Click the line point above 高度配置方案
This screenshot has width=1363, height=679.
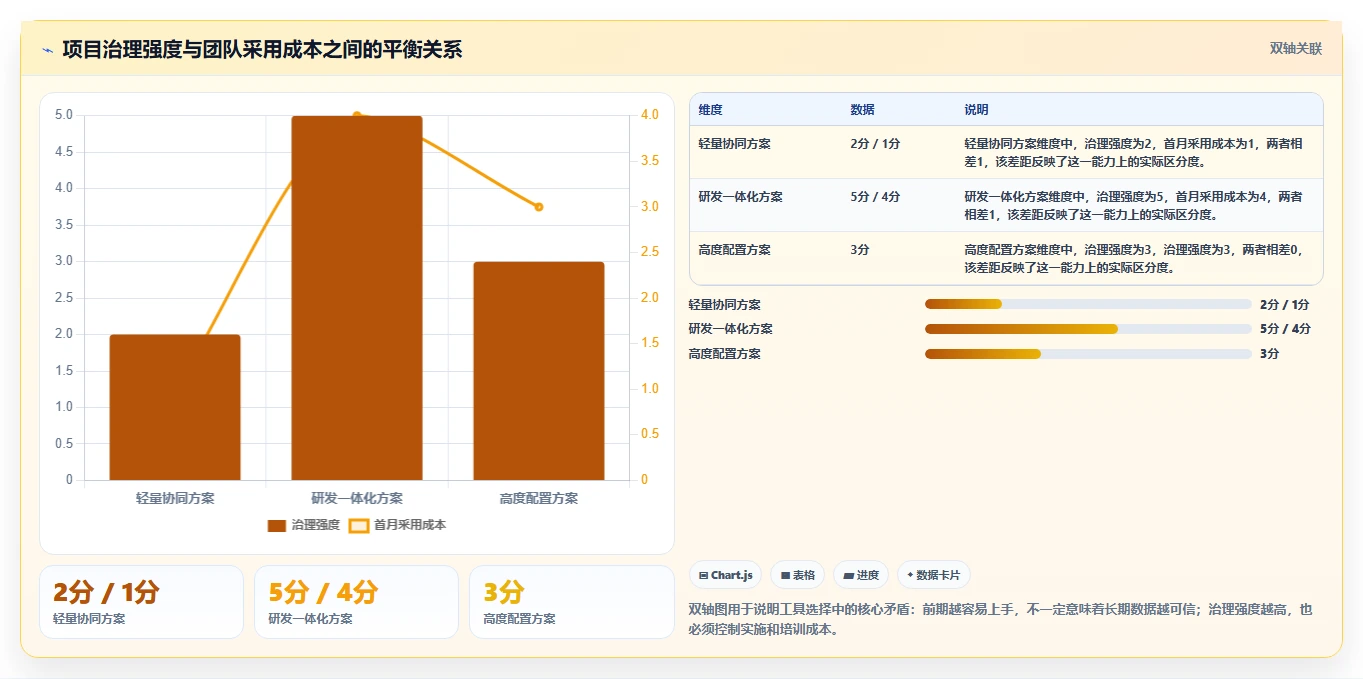539,207
